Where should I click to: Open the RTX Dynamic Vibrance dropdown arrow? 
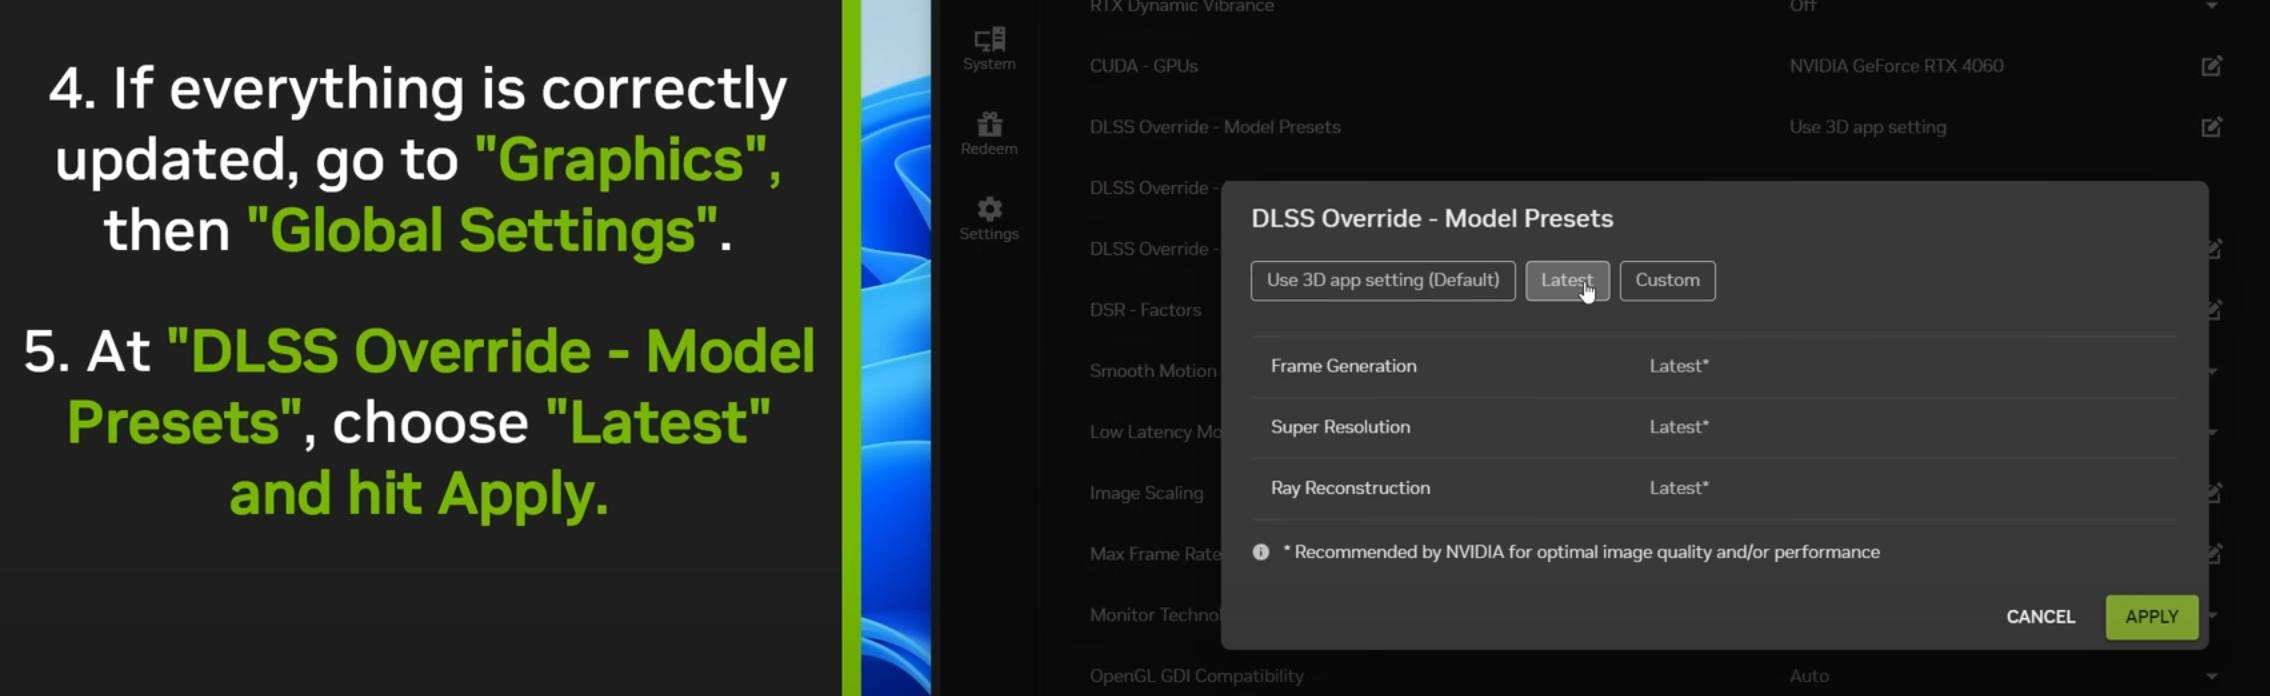(2211, 7)
